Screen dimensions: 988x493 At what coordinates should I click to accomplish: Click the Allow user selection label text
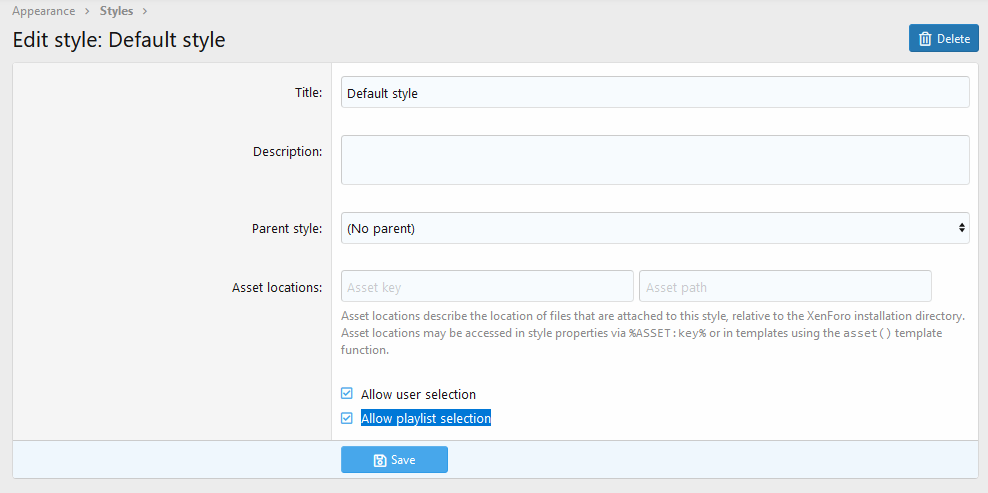[418, 395]
